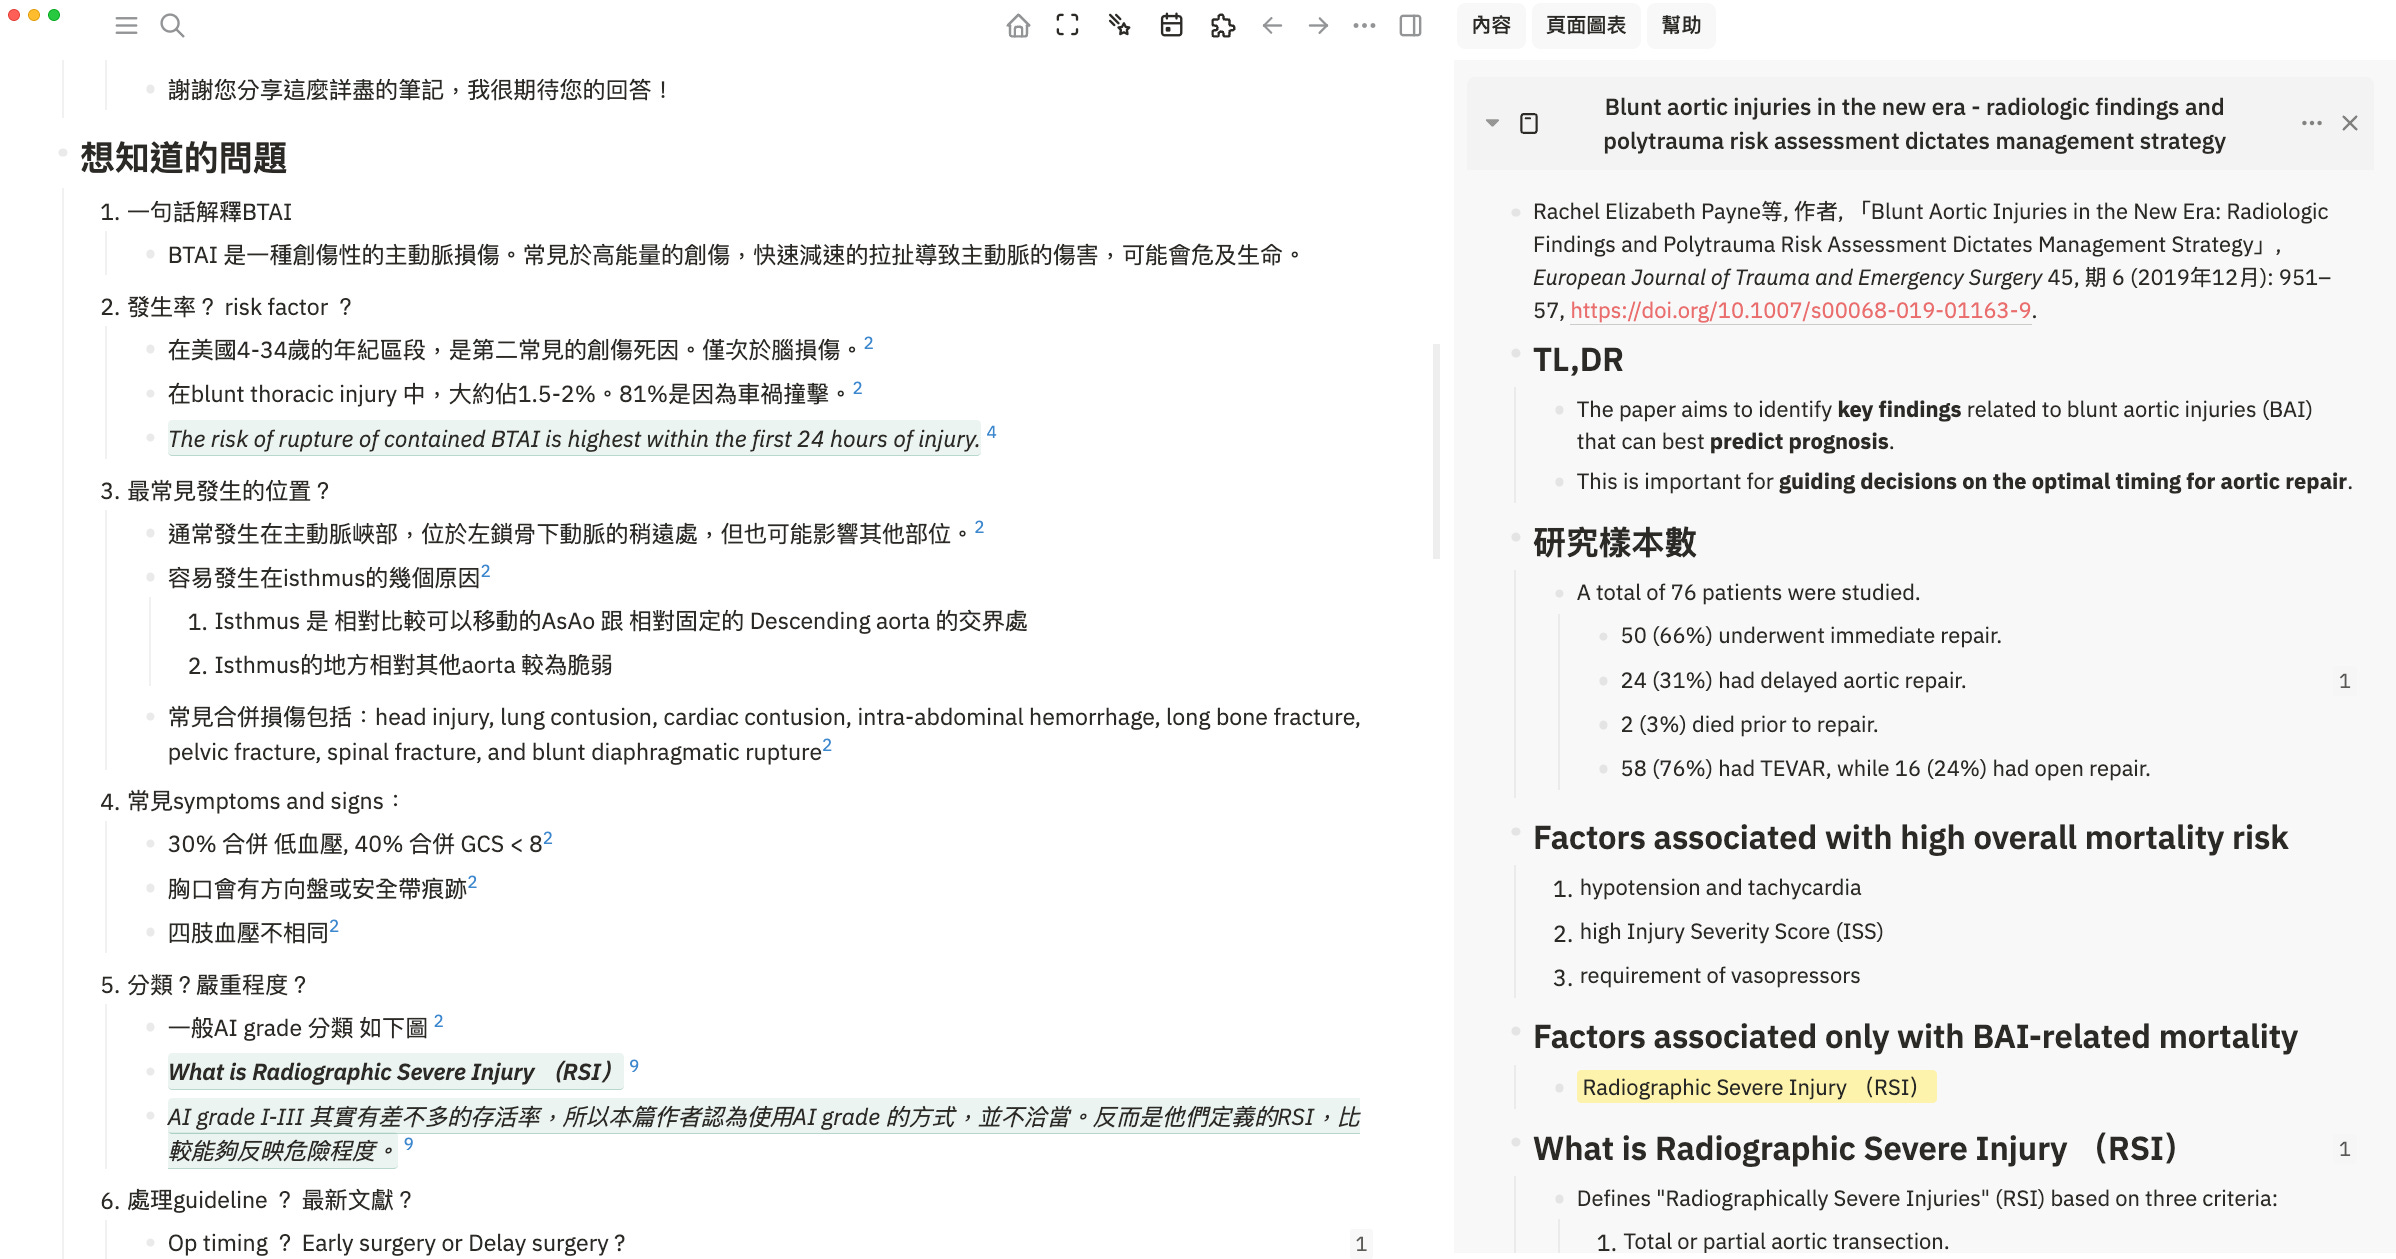Click text 一句話解釋BTAI
The image size is (2396, 1259).
(209, 212)
